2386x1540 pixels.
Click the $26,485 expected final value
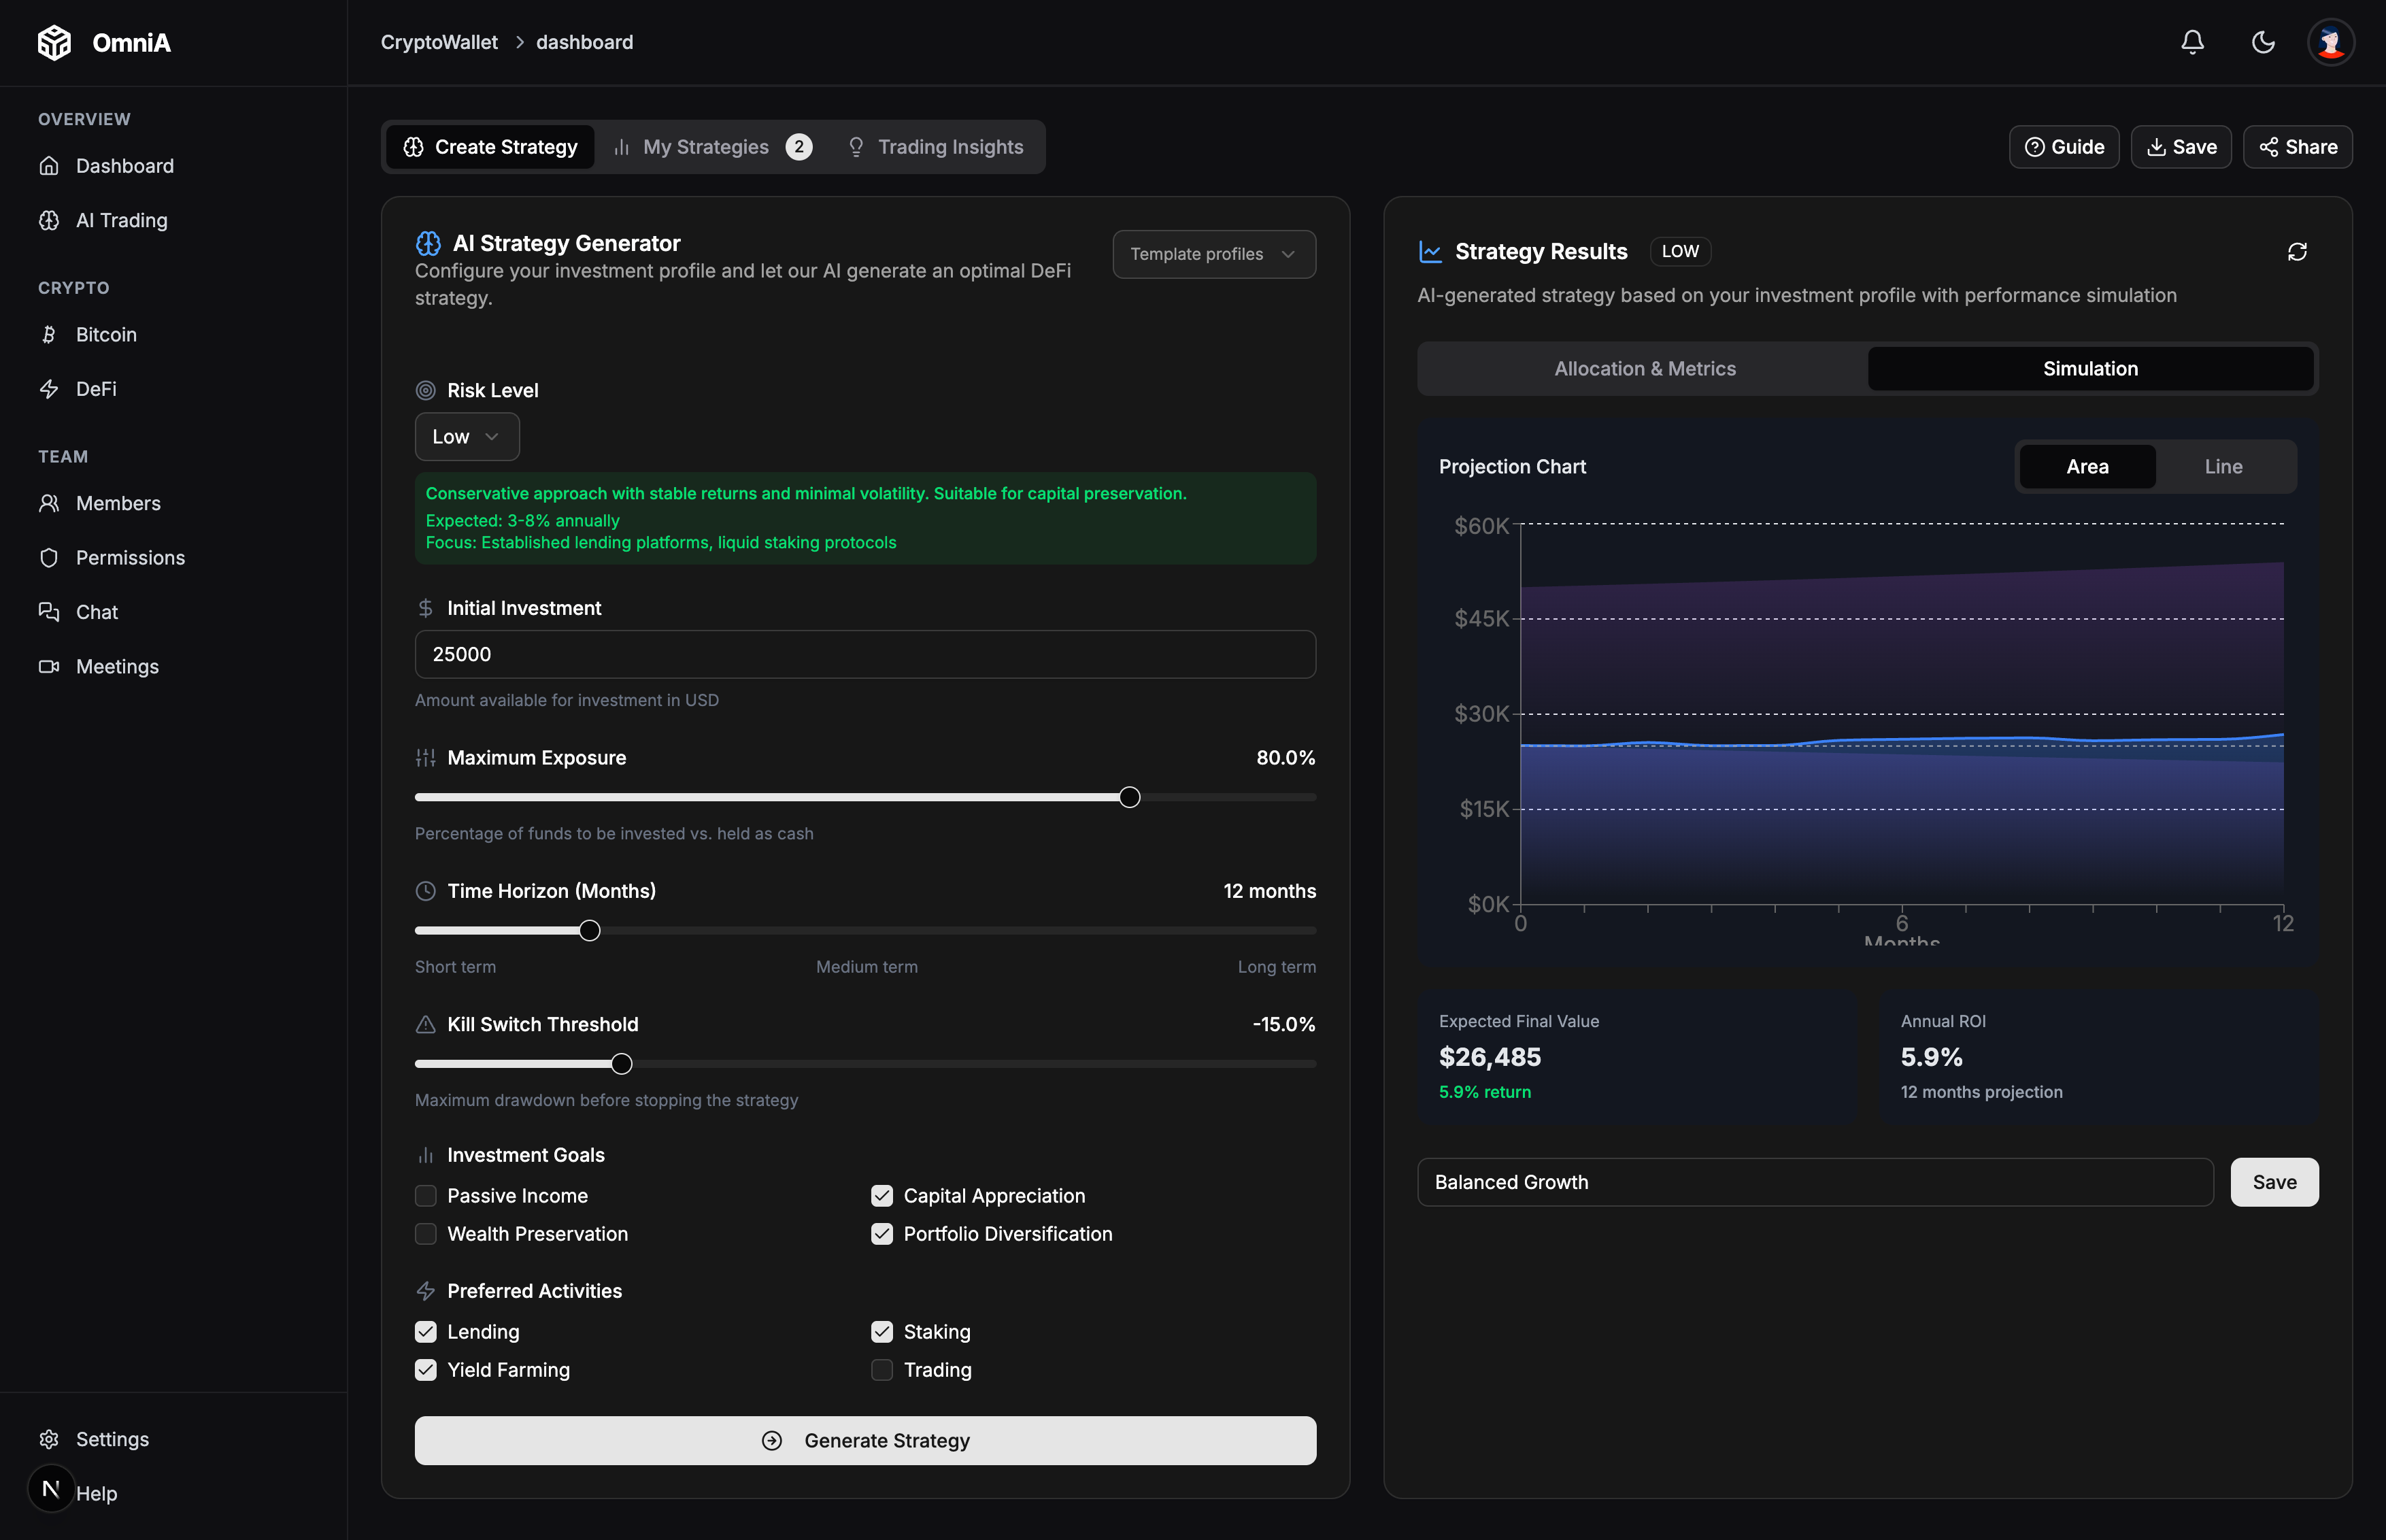coord(1489,1057)
